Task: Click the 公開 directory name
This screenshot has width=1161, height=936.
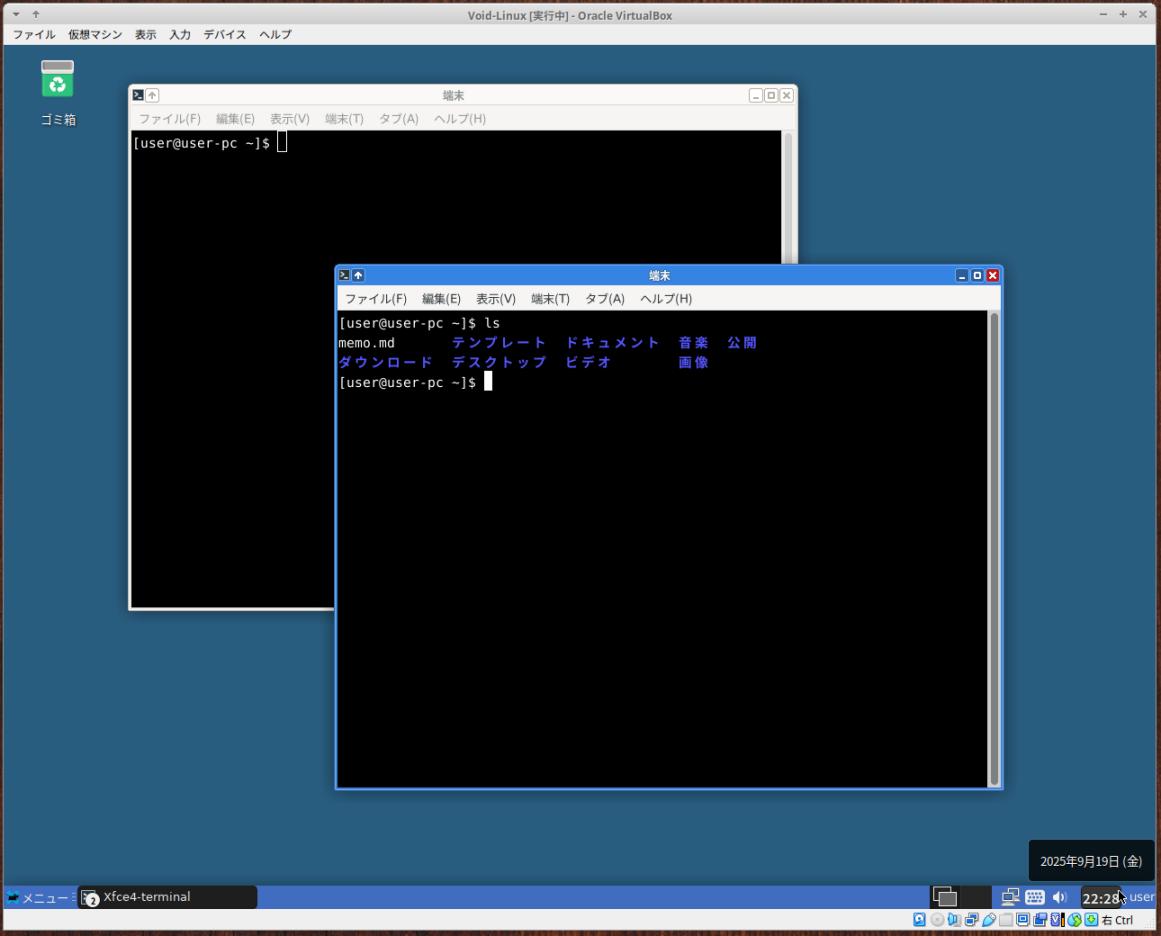Action: pyautogui.click(x=742, y=342)
